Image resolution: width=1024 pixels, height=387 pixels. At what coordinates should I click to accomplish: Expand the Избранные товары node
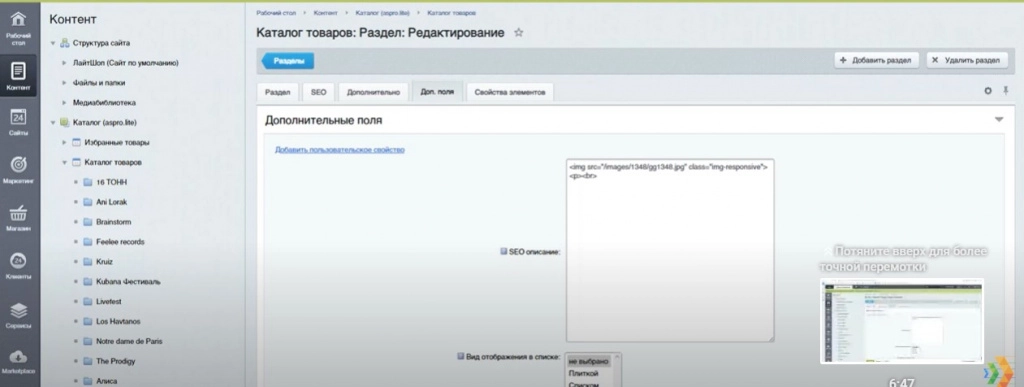tap(65, 142)
